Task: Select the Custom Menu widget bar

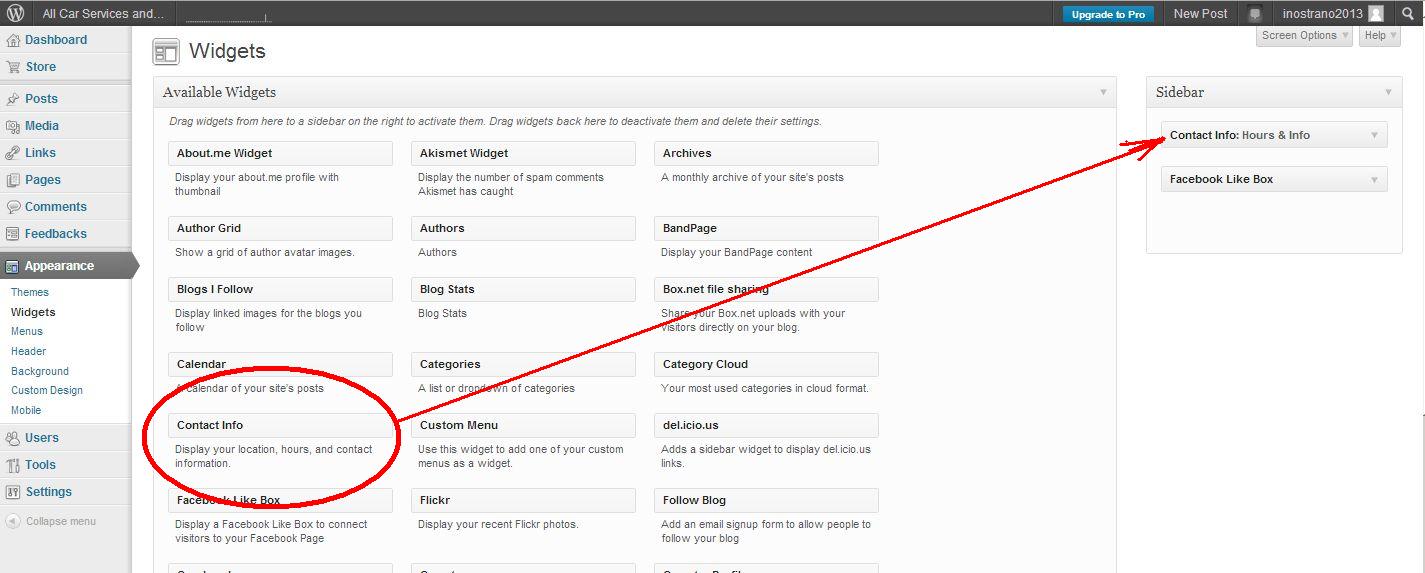Action: coord(523,425)
